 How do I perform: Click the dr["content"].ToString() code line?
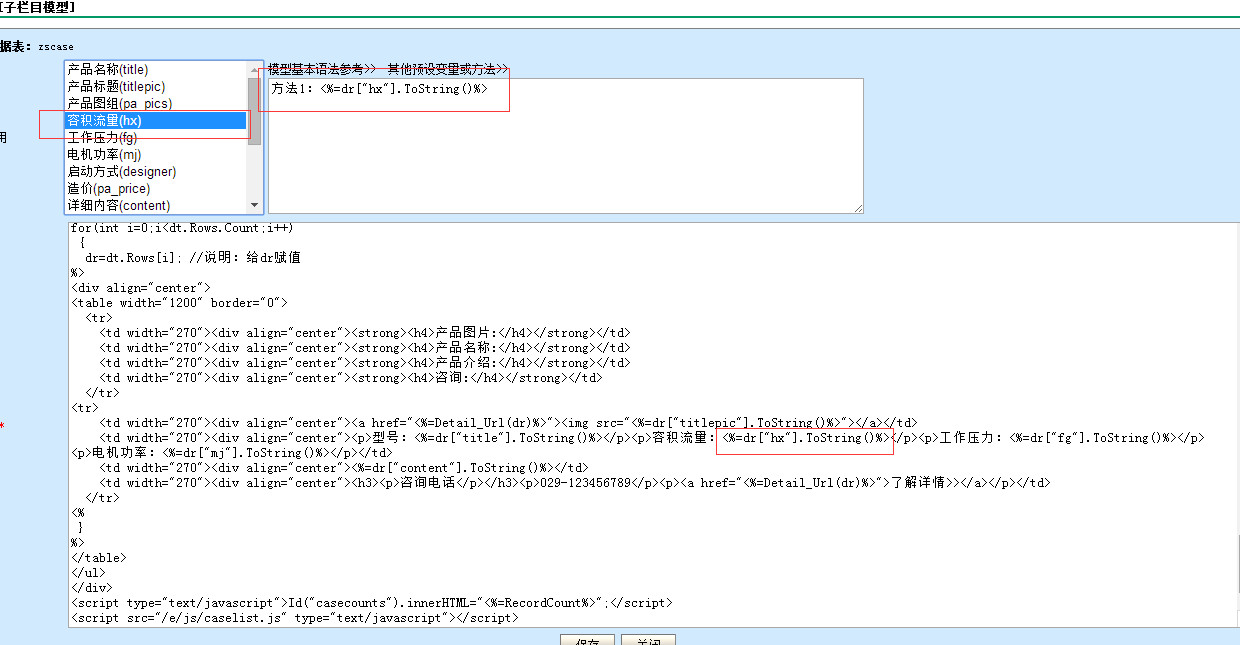click(344, 468)
